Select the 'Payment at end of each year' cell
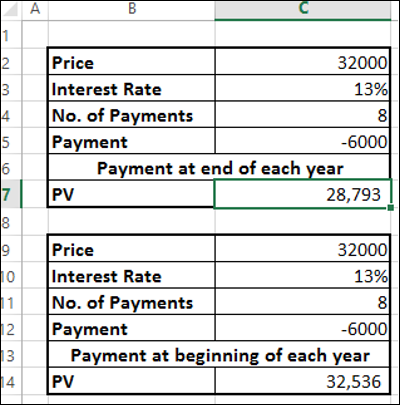 (x=219, y=168)
